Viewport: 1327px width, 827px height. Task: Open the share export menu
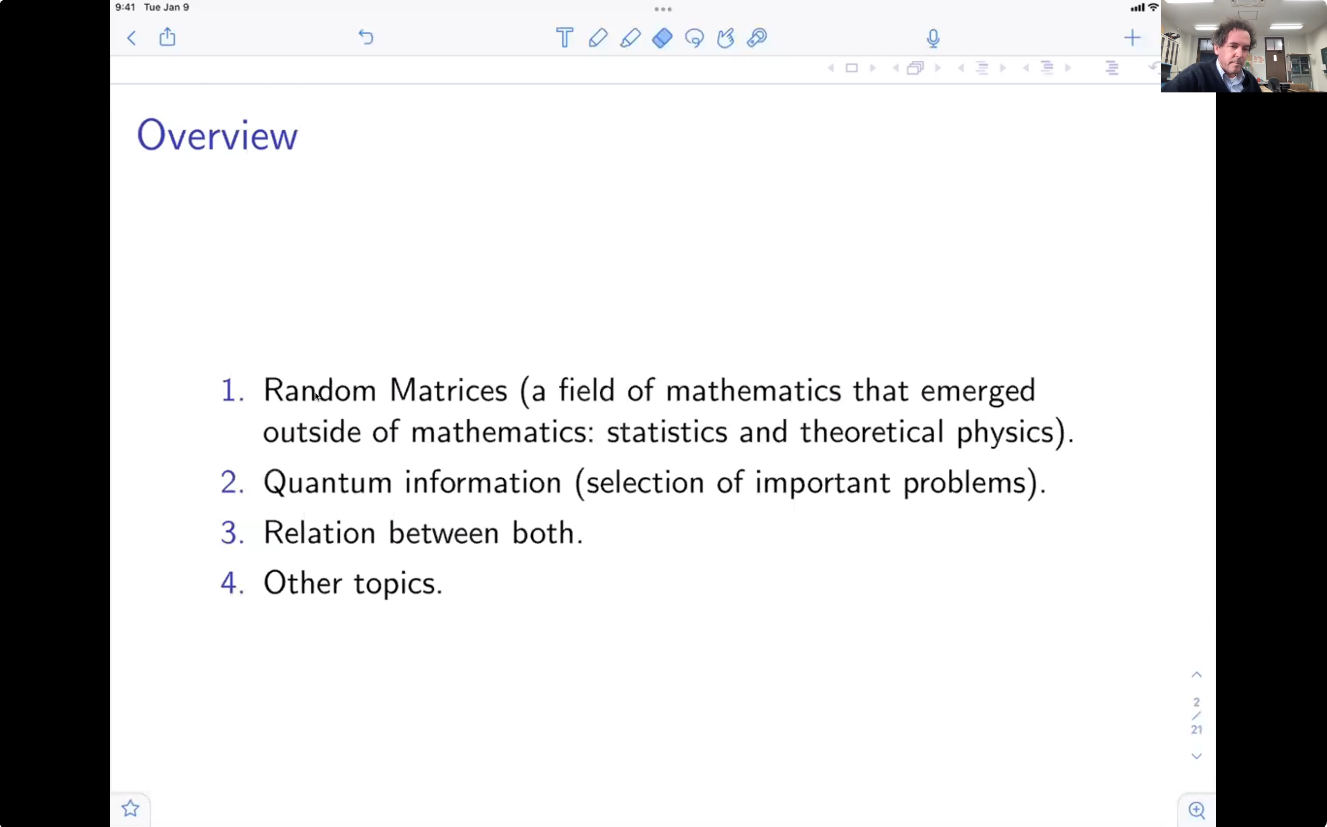click(167, 37)
